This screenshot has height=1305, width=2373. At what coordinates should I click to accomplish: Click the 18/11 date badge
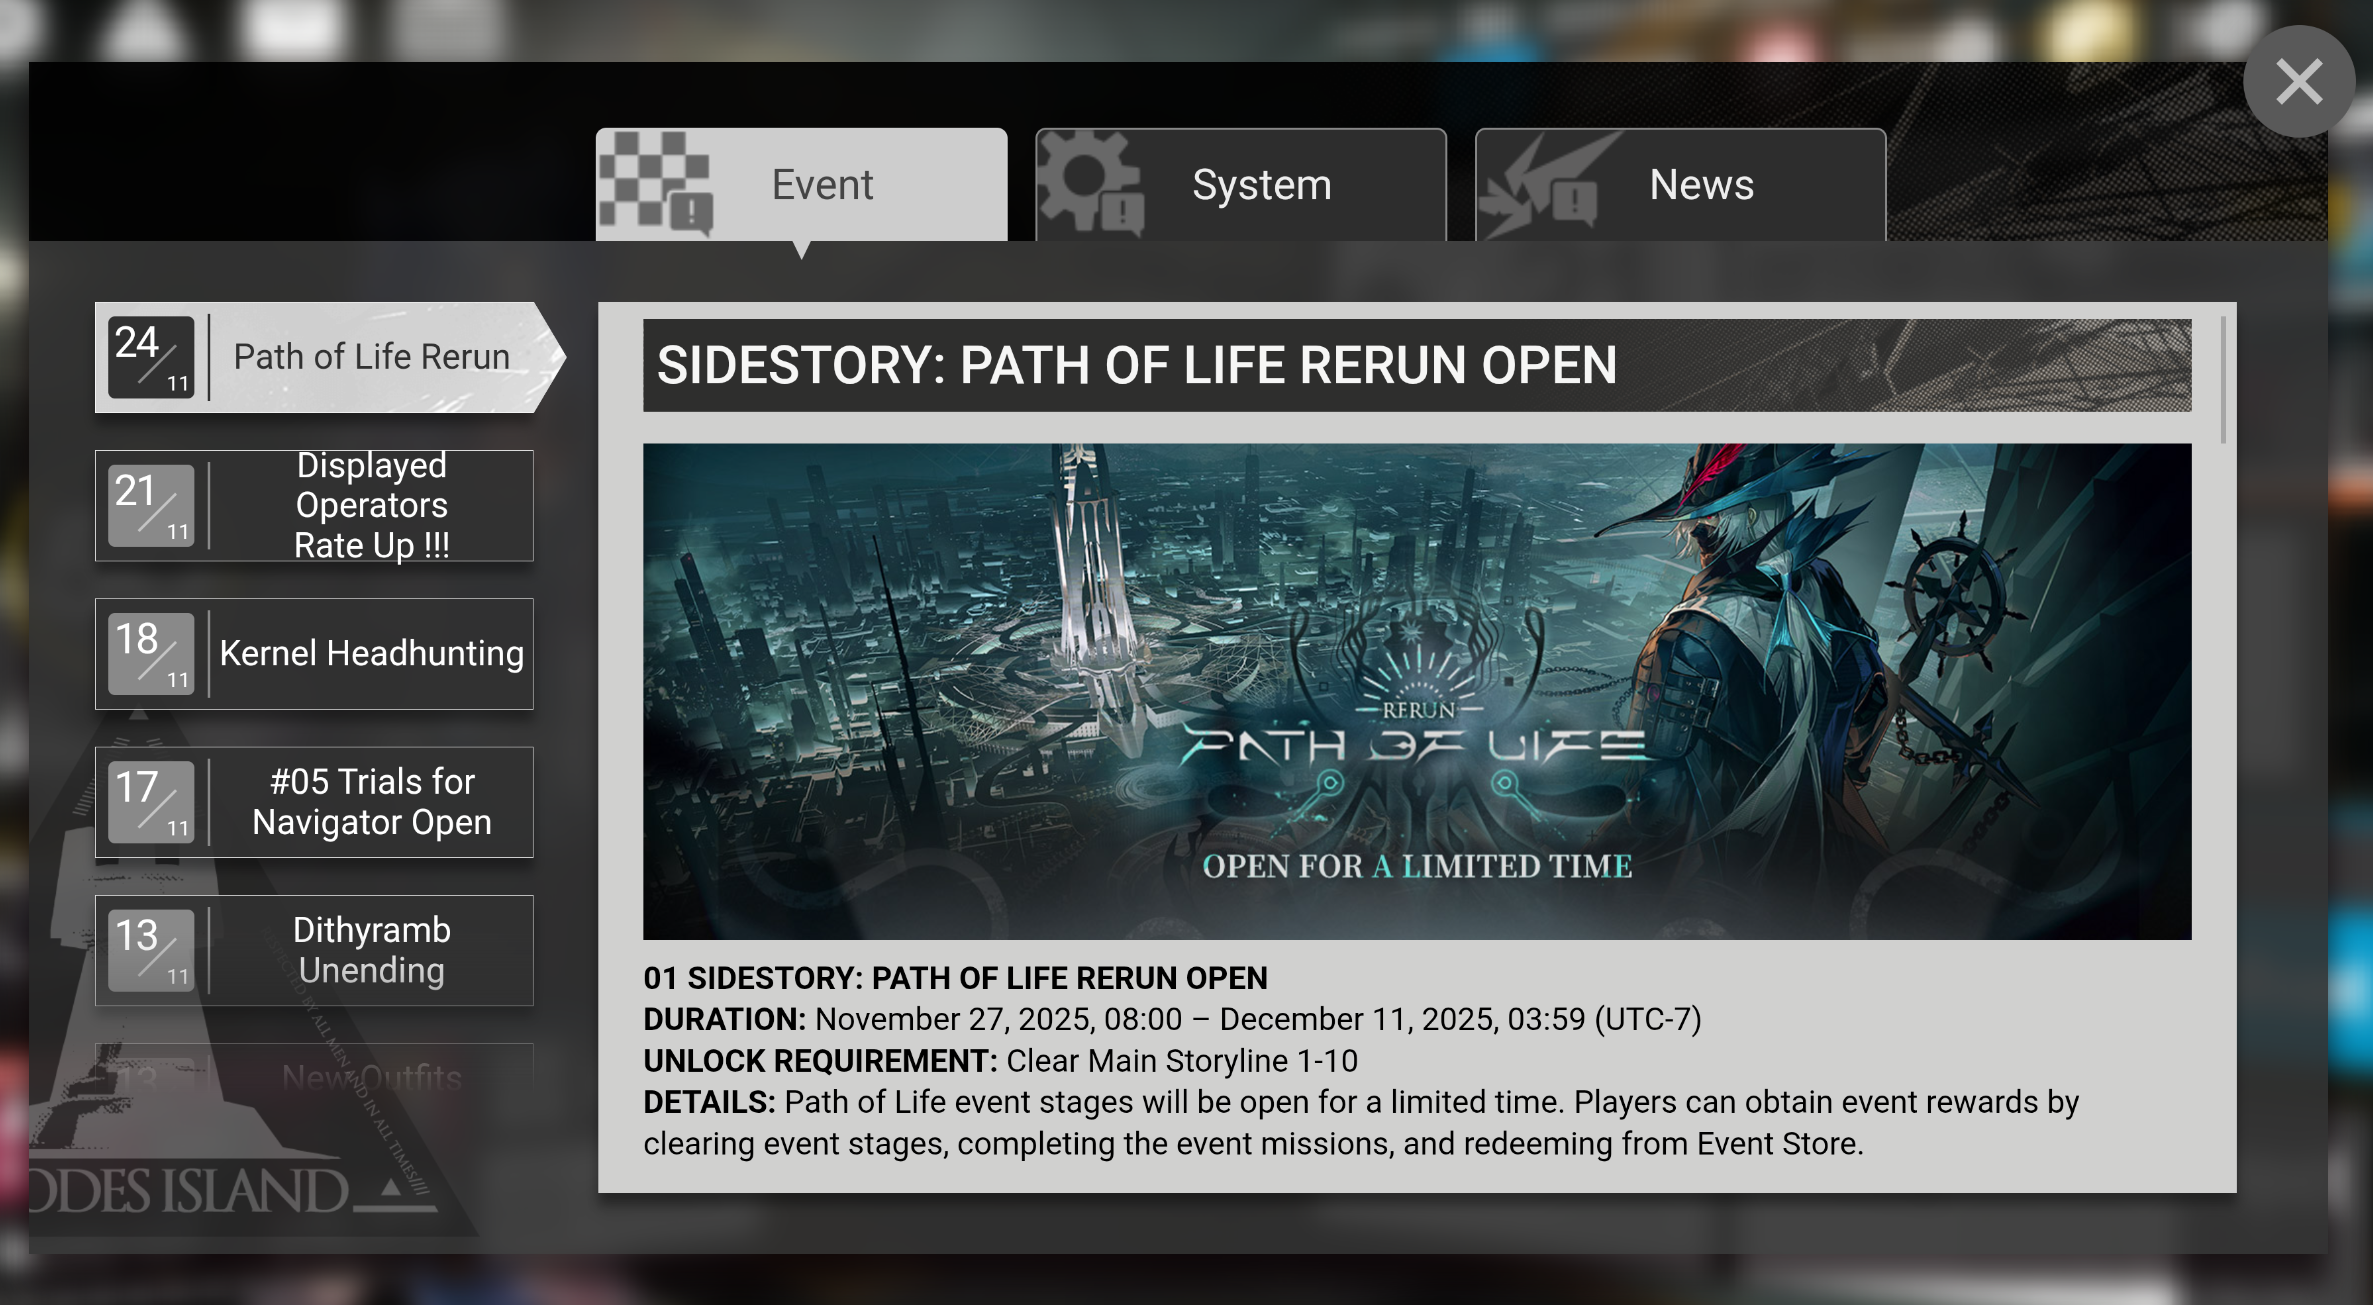pos(151,654)
